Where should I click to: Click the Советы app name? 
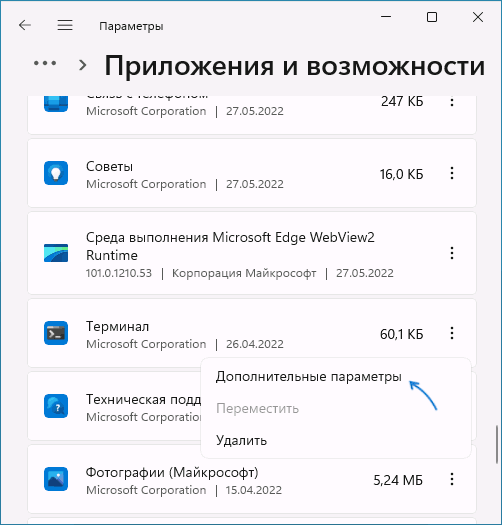[x=109, y=166]
